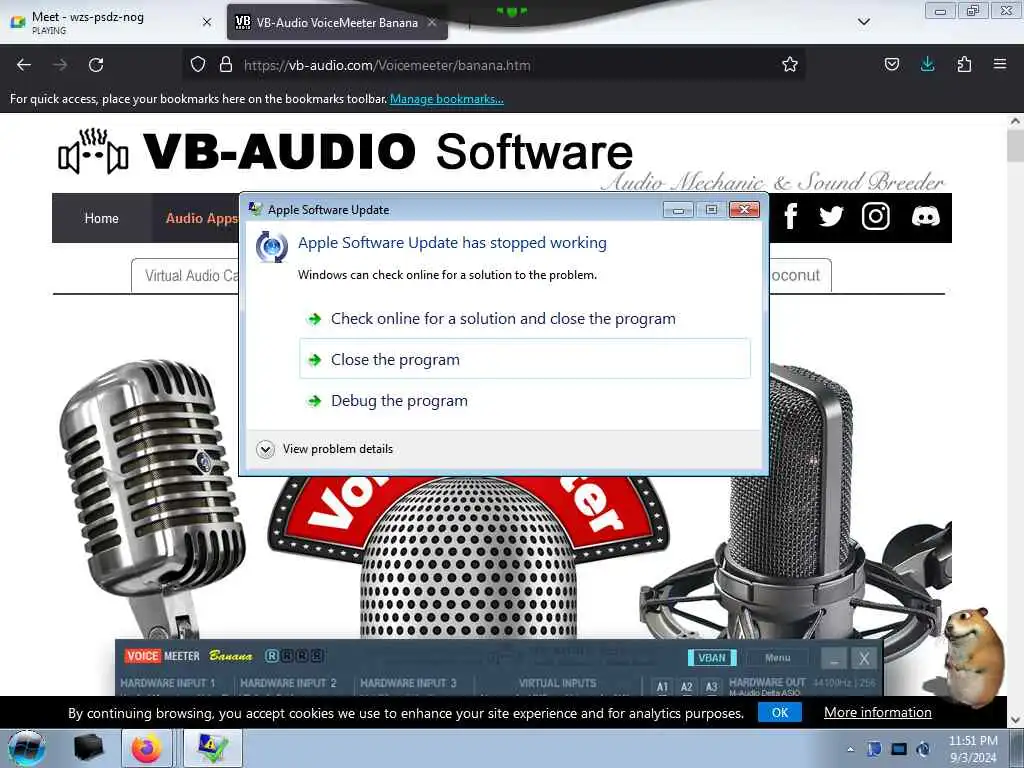Open the Facebook icon on the site header

point(790,216)
